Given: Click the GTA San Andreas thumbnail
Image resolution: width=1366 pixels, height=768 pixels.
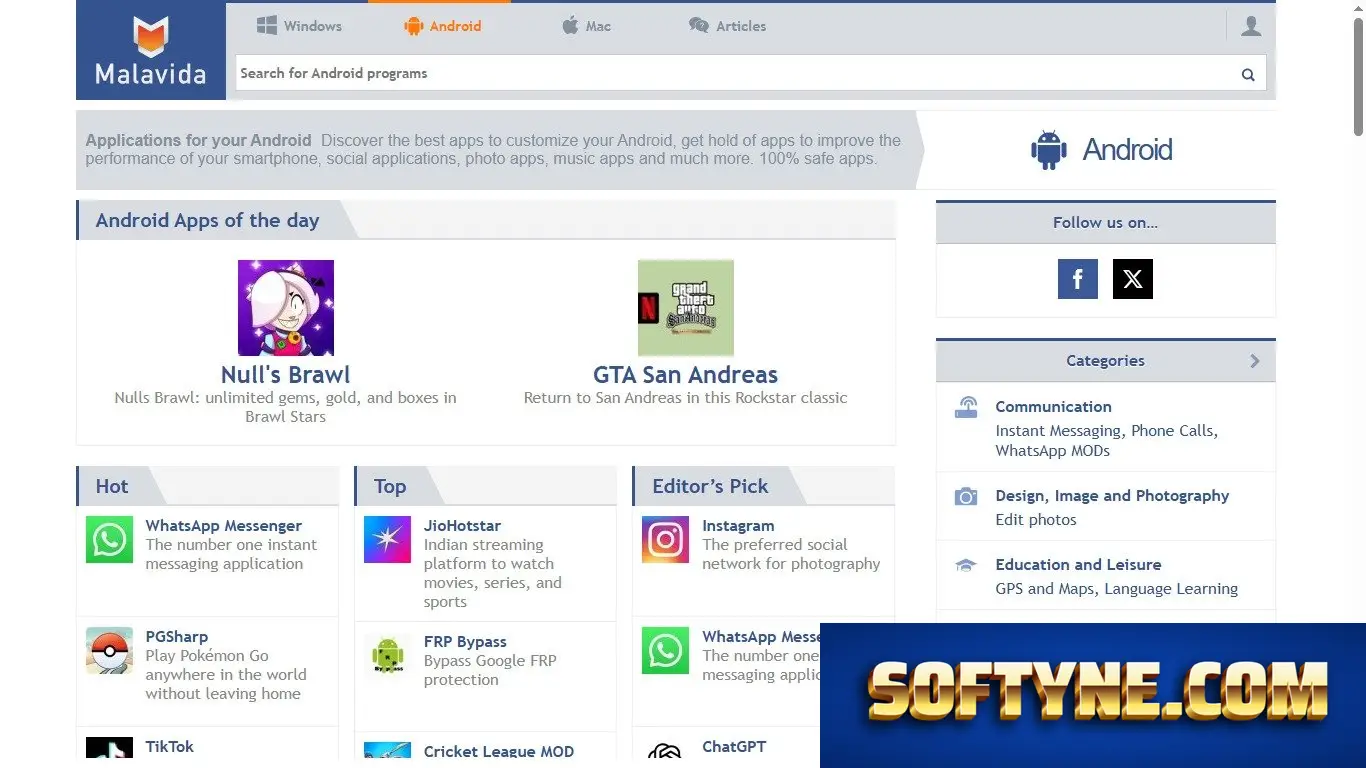Looking at the screenshot, I should 686,308.
